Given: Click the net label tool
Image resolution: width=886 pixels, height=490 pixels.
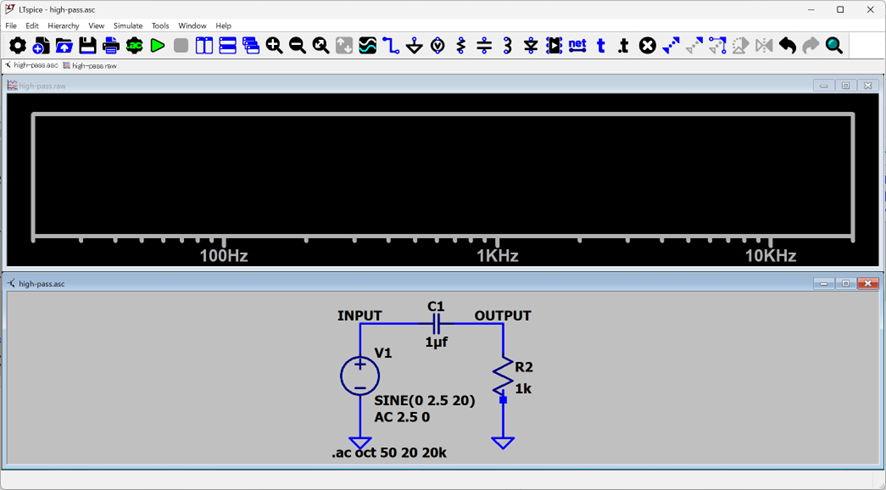Looking at the screenshot, I should coord(577,46).
